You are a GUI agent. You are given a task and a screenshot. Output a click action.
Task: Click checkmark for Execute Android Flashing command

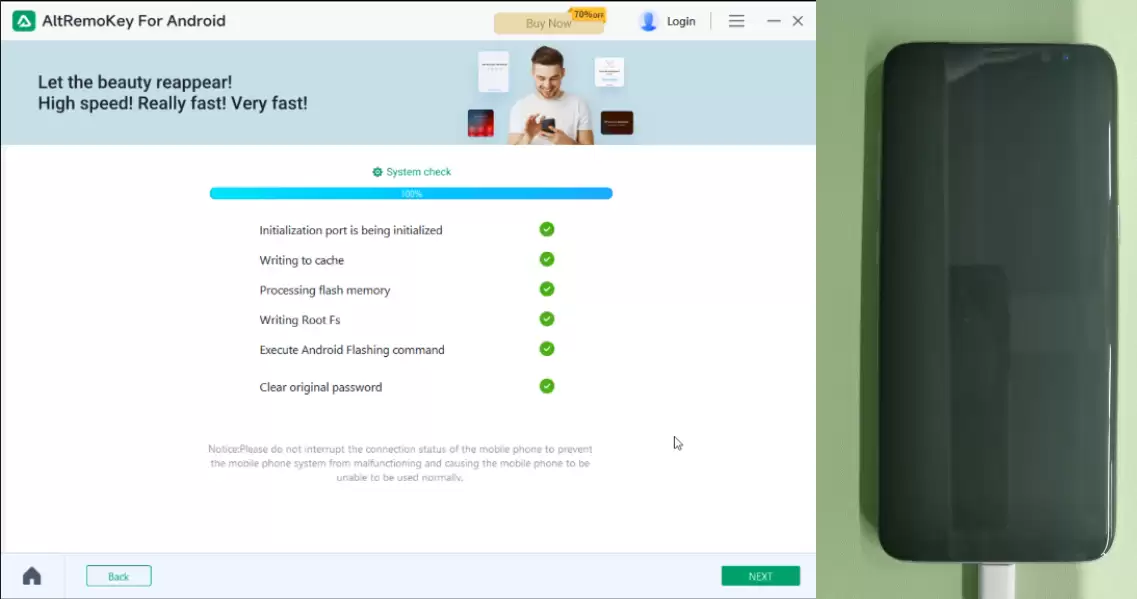547,349
